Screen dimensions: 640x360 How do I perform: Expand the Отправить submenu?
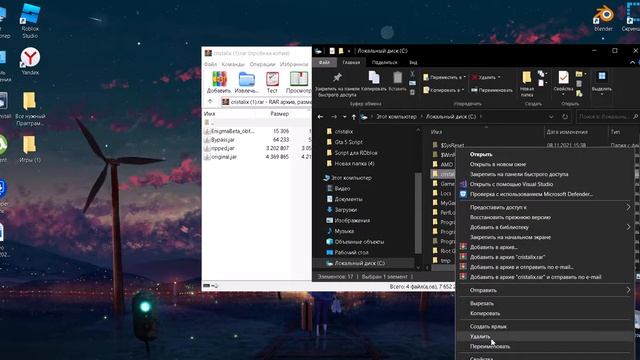coord(628,290)
